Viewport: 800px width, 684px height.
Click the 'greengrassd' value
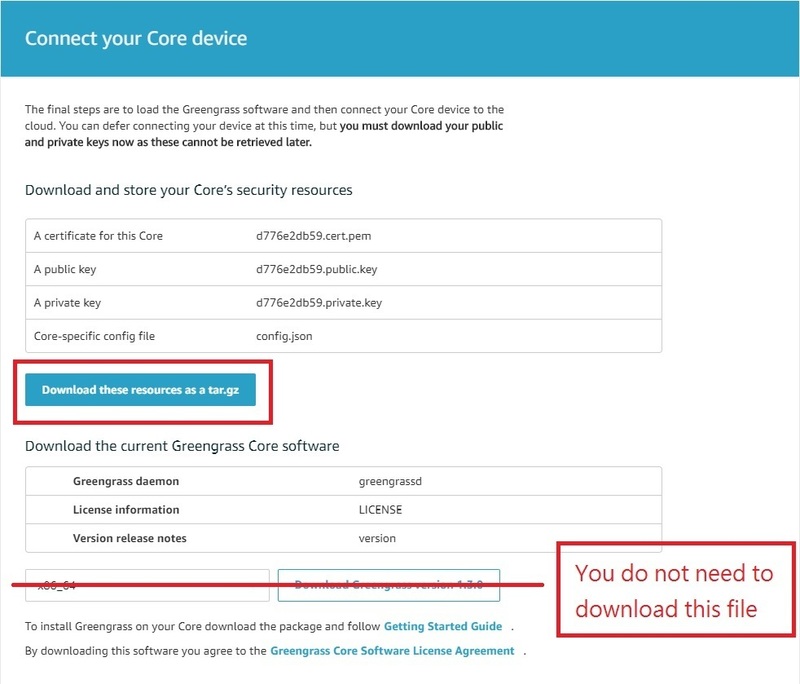pos(390,481)
